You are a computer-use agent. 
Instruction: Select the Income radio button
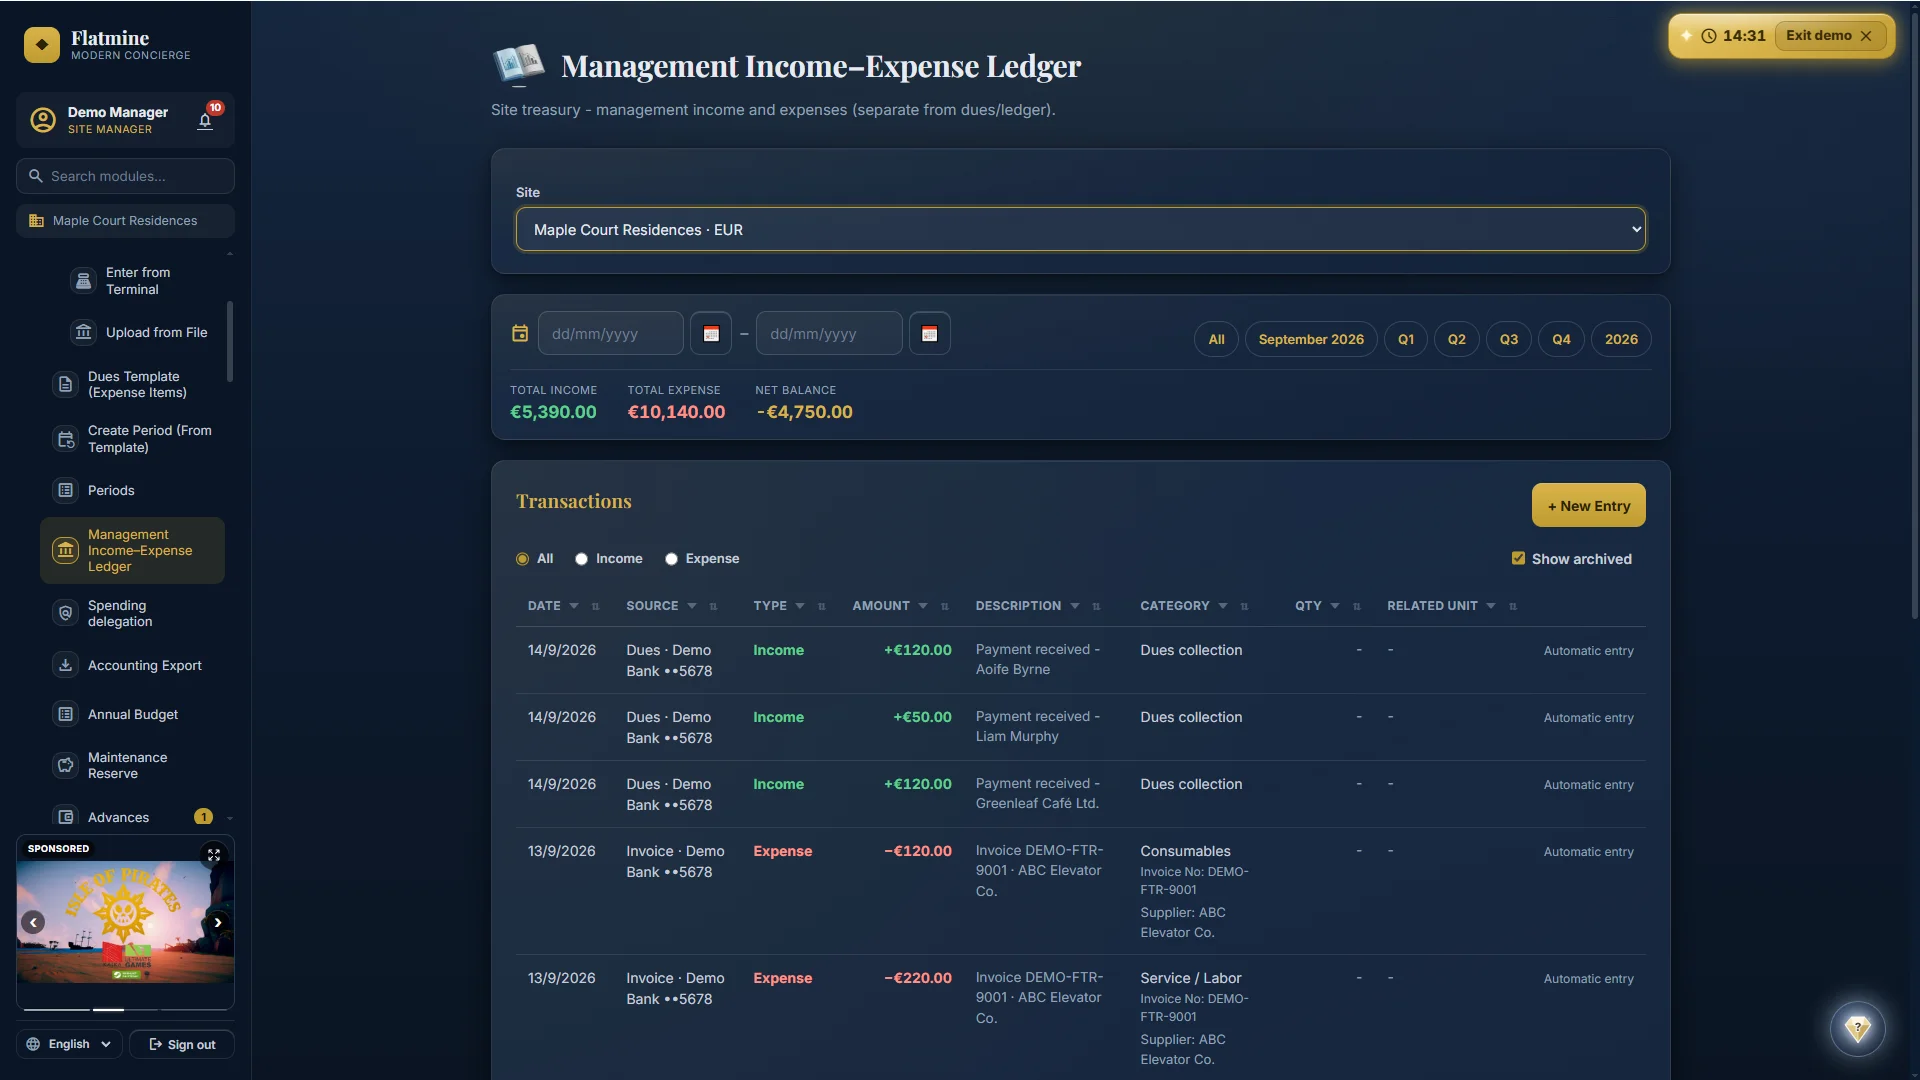click(581, 559)
